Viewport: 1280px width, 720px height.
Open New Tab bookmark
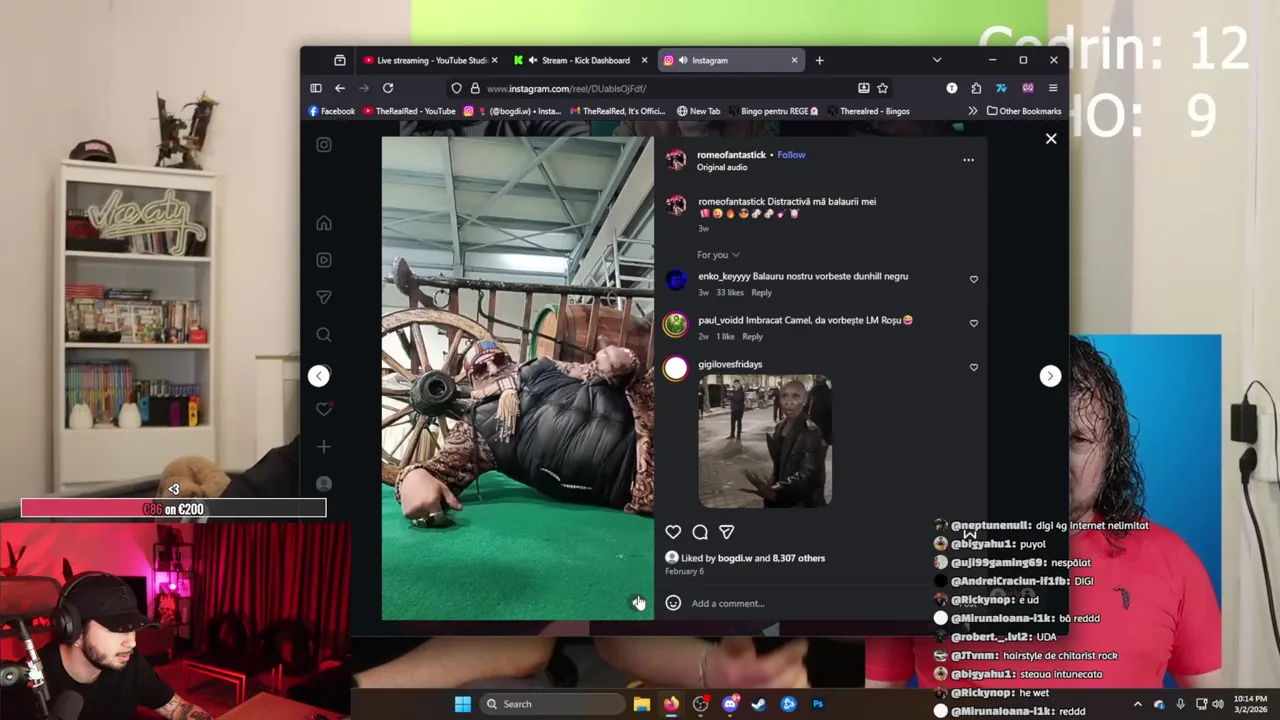coord(698,111)
